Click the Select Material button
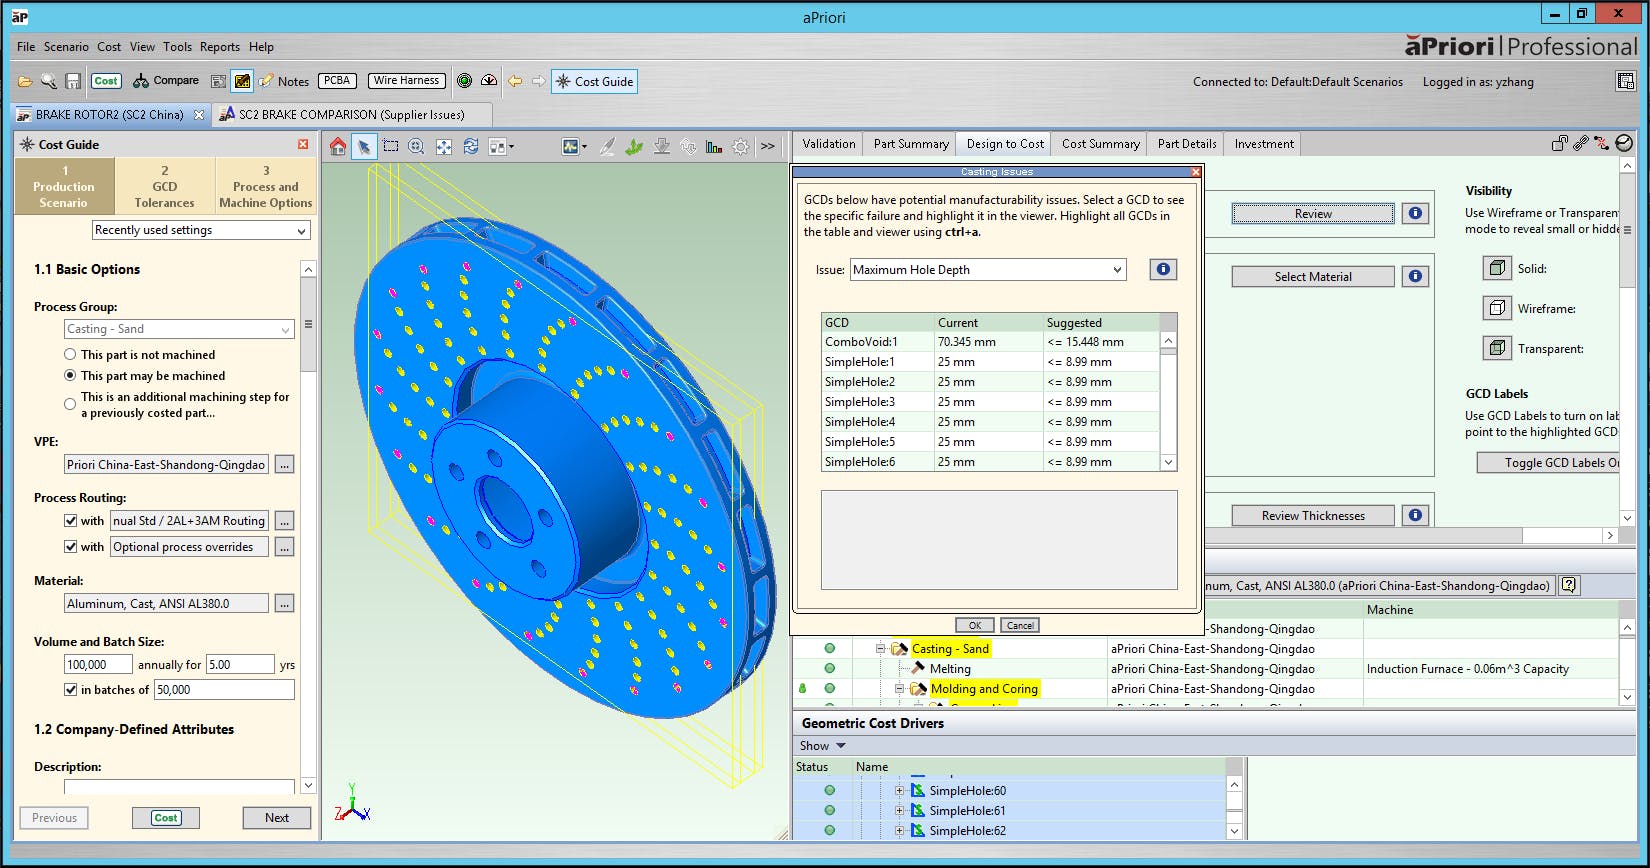 1313,277
